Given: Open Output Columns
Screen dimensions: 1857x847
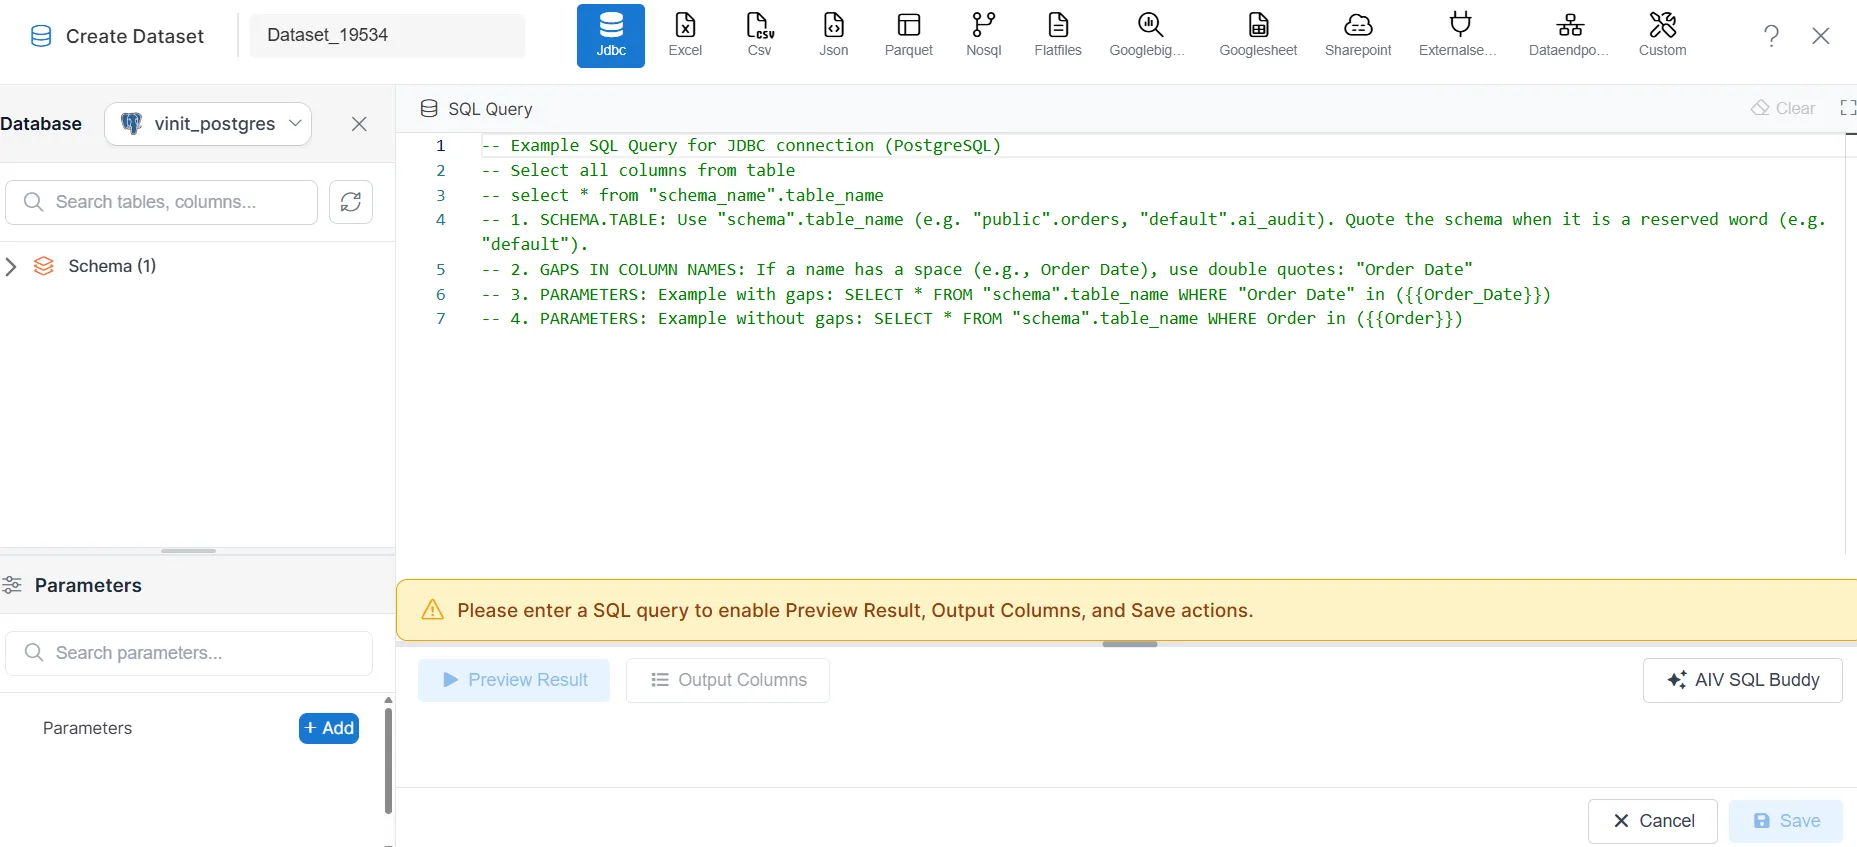Looking at the screenshot, I should point(728,680).
